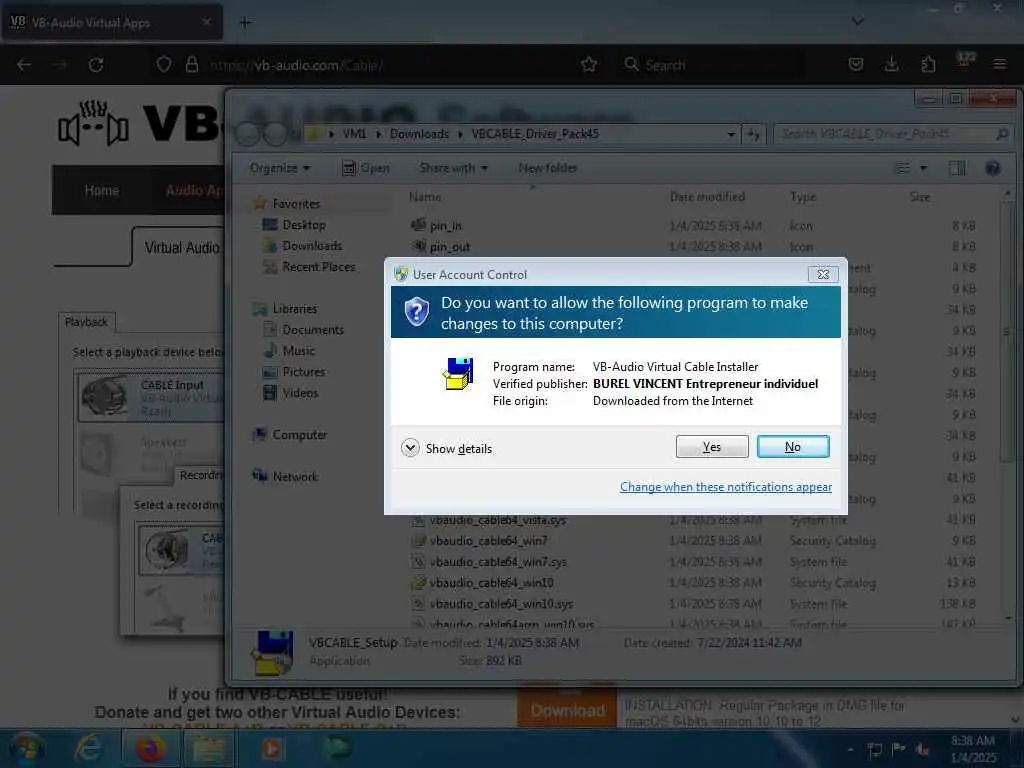Open Firefox hamburger application menu
The width and height of the screenshot is (1024, 768).
pyautogui.click(x=1000, y=64)
